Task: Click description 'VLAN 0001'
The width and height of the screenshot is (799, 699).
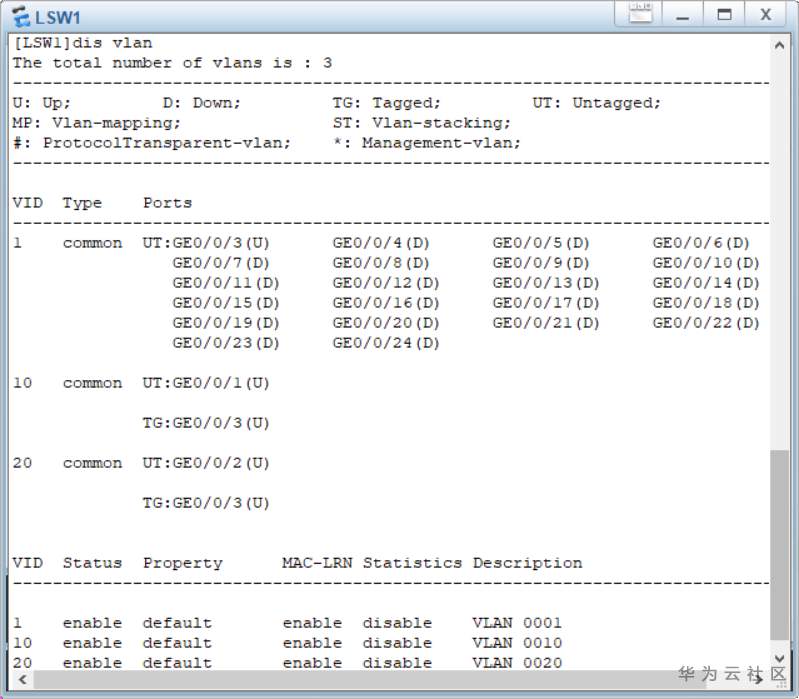Action: [x=517, y=623]
